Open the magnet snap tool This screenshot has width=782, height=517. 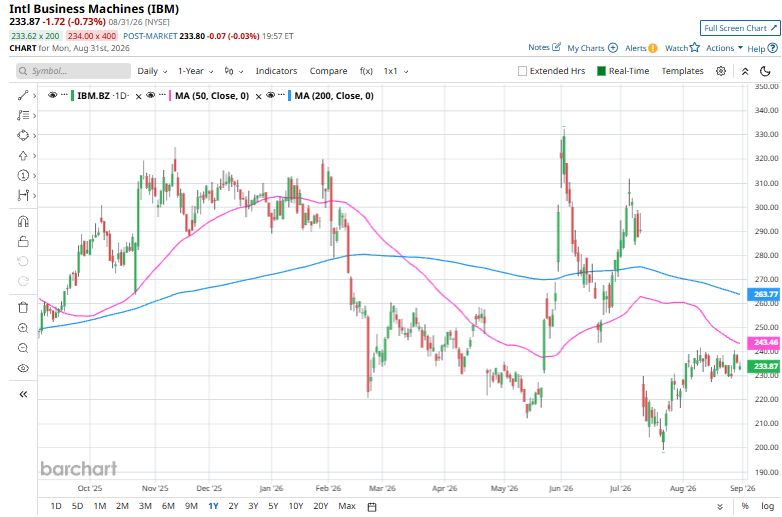23,221
